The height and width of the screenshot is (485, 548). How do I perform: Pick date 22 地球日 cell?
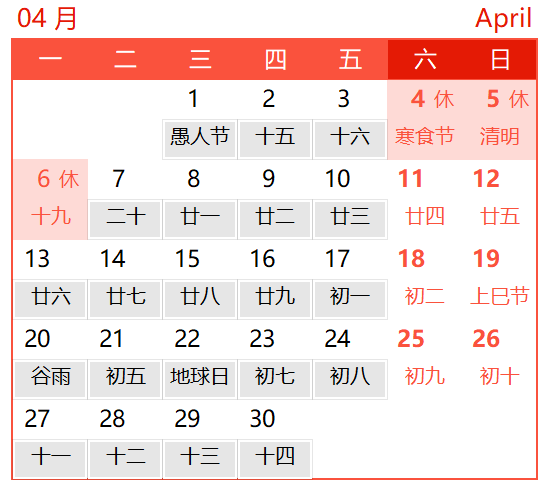point(200,359)
